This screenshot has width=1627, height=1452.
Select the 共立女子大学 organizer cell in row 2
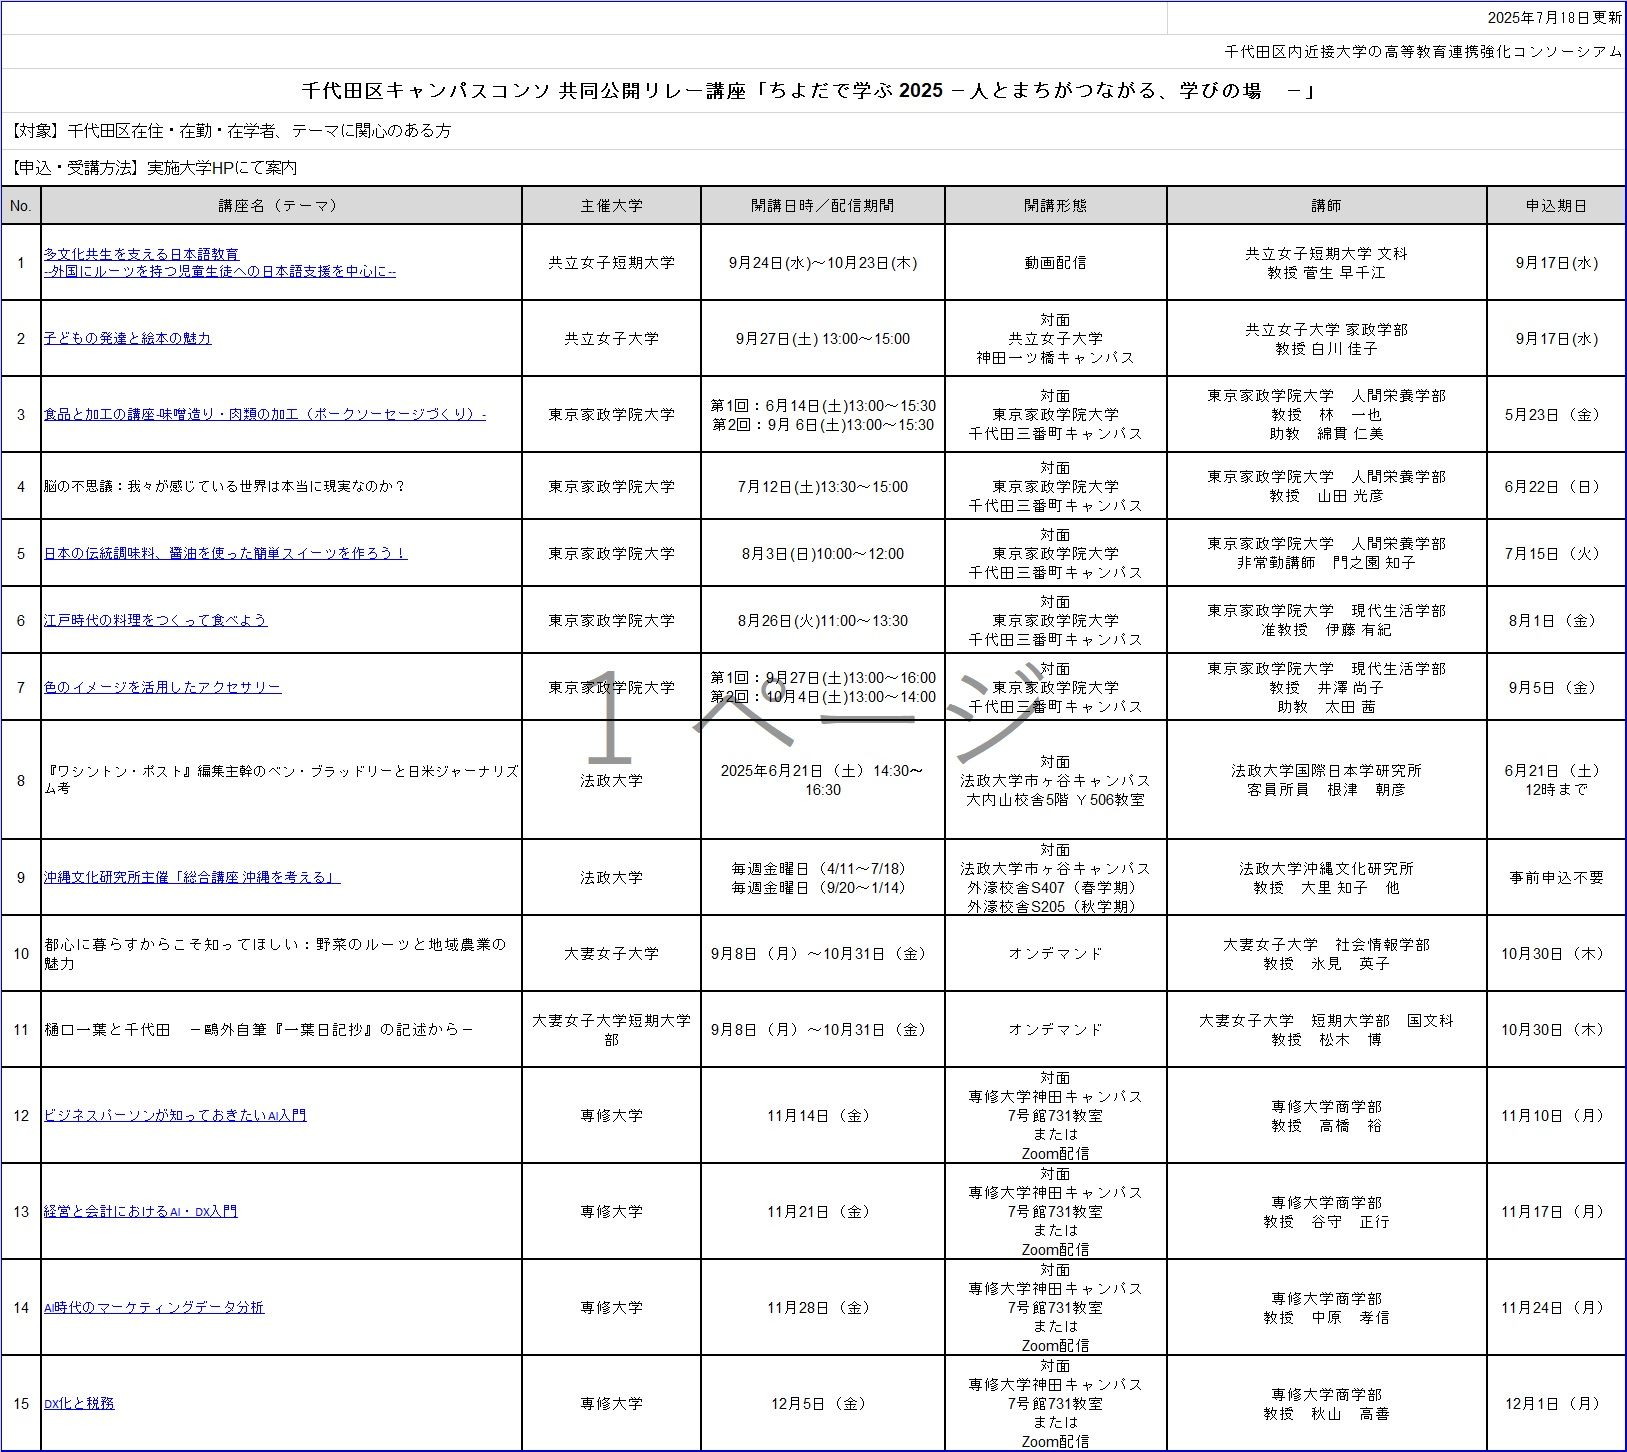click(611, 338)
